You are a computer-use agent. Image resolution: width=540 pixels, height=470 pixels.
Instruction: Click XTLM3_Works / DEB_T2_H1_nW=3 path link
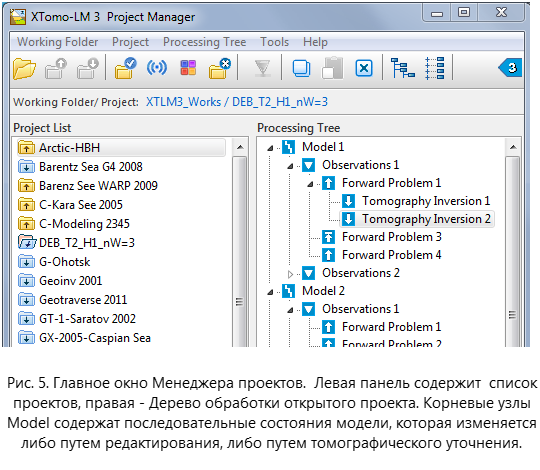pyautogui.click(x=237, y=102)
